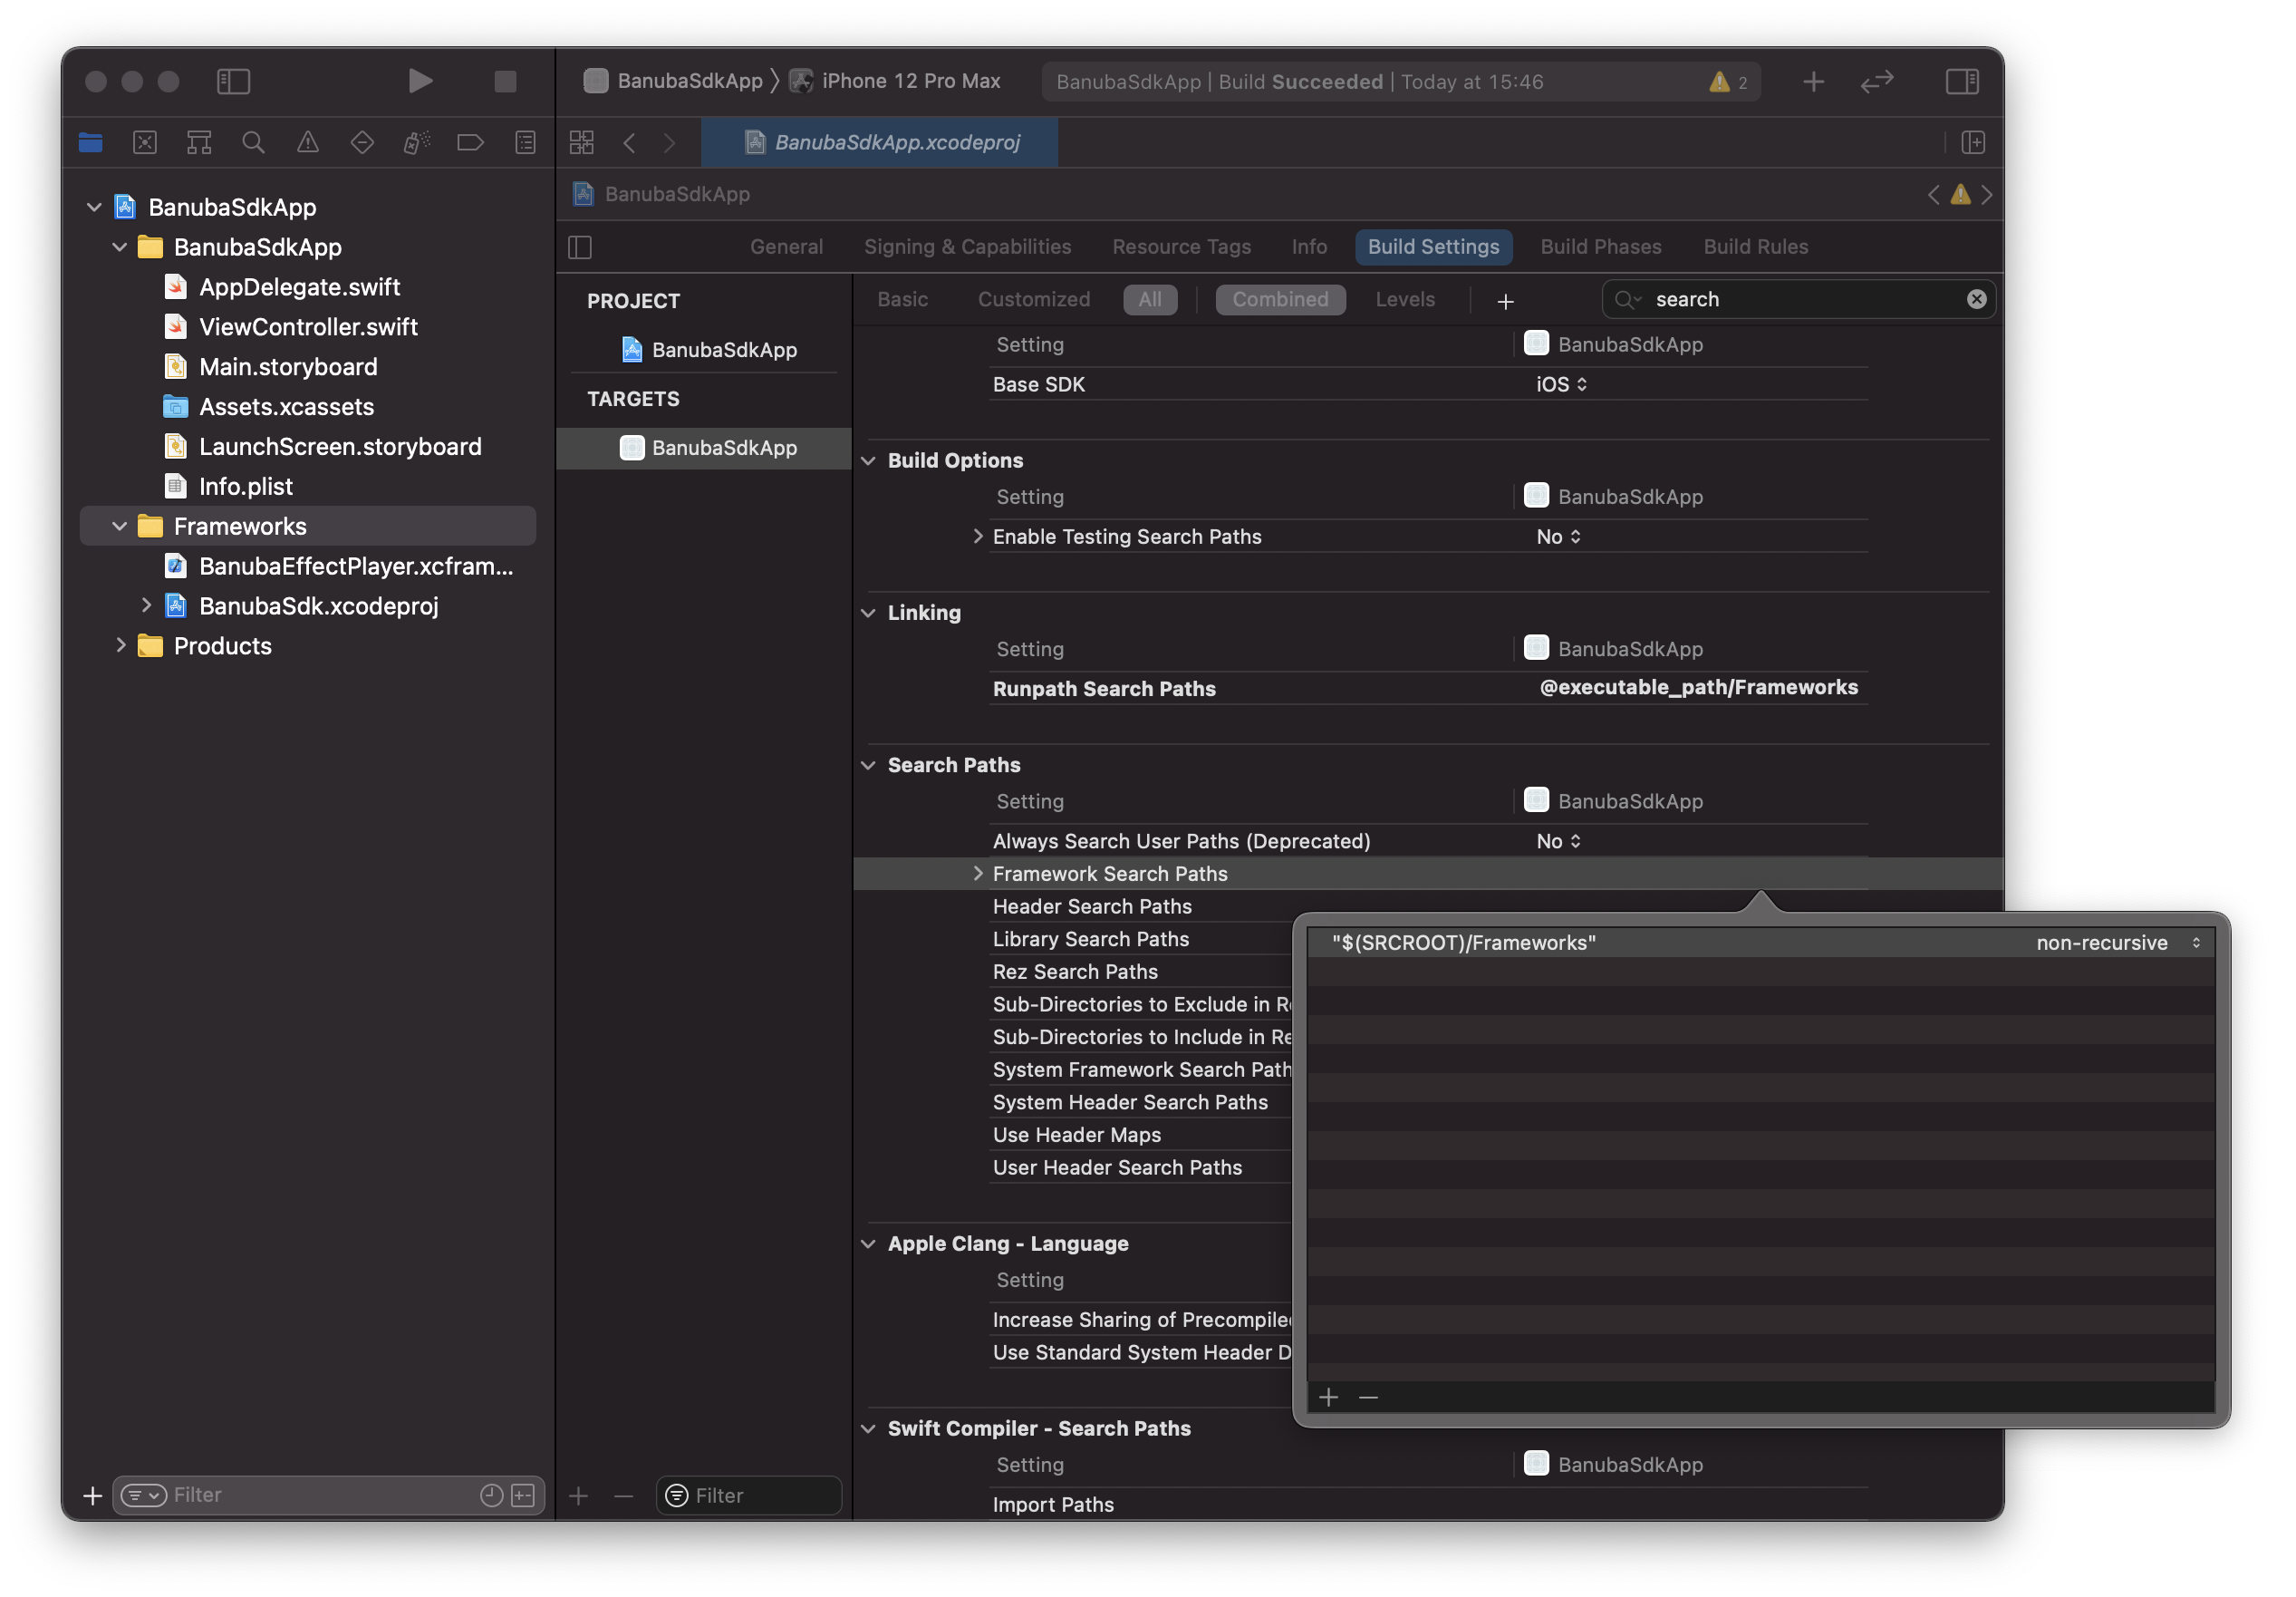
Task: Show the Symbol navigator
Action: click(199, 142)
